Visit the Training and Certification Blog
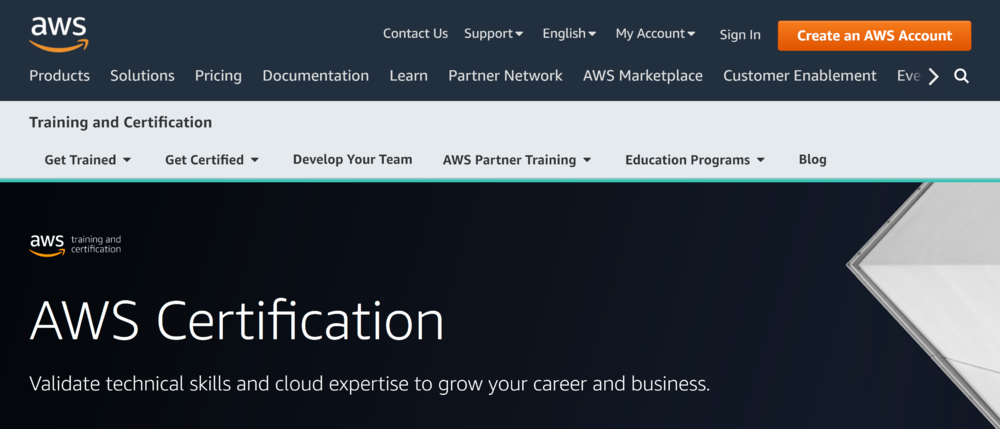The width and height of the screenshot is (1000, 429). coord(812,159)
